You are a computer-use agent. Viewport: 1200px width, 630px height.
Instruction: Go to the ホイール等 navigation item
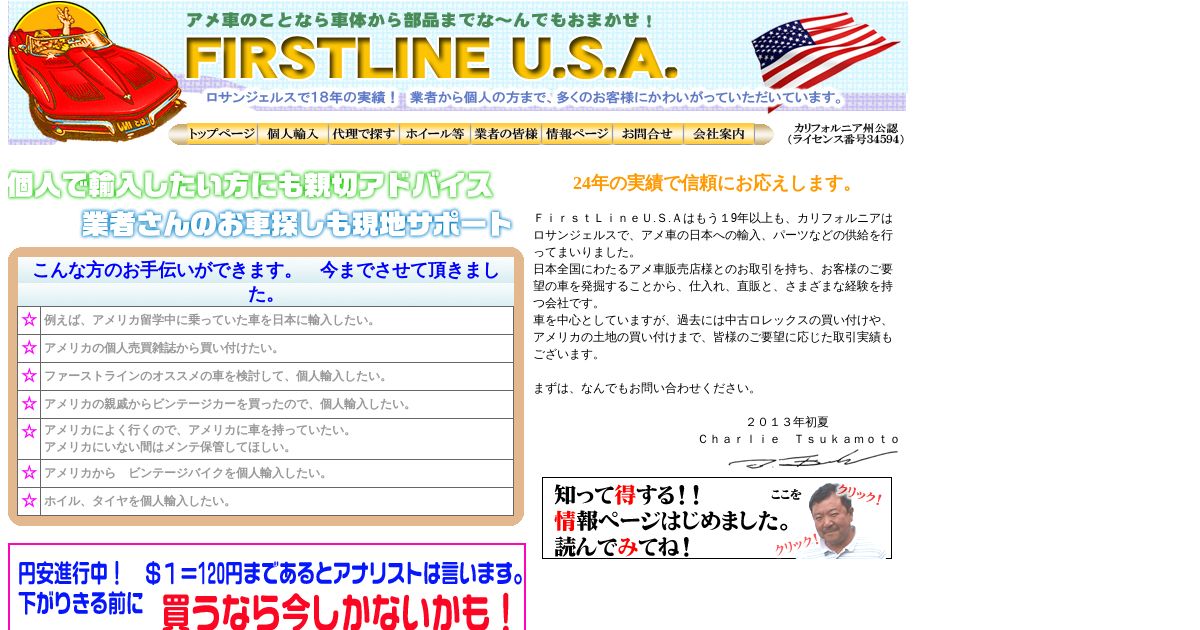(x=435, y=134)
